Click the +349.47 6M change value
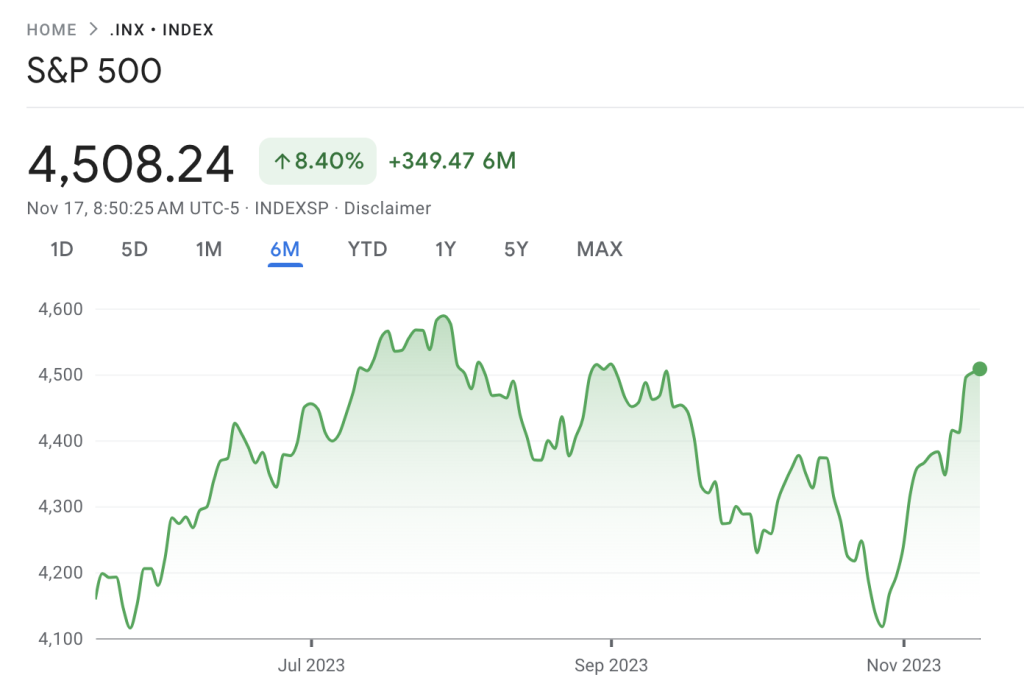This screenshot has height=700, width=1024. tap(452, 161)
